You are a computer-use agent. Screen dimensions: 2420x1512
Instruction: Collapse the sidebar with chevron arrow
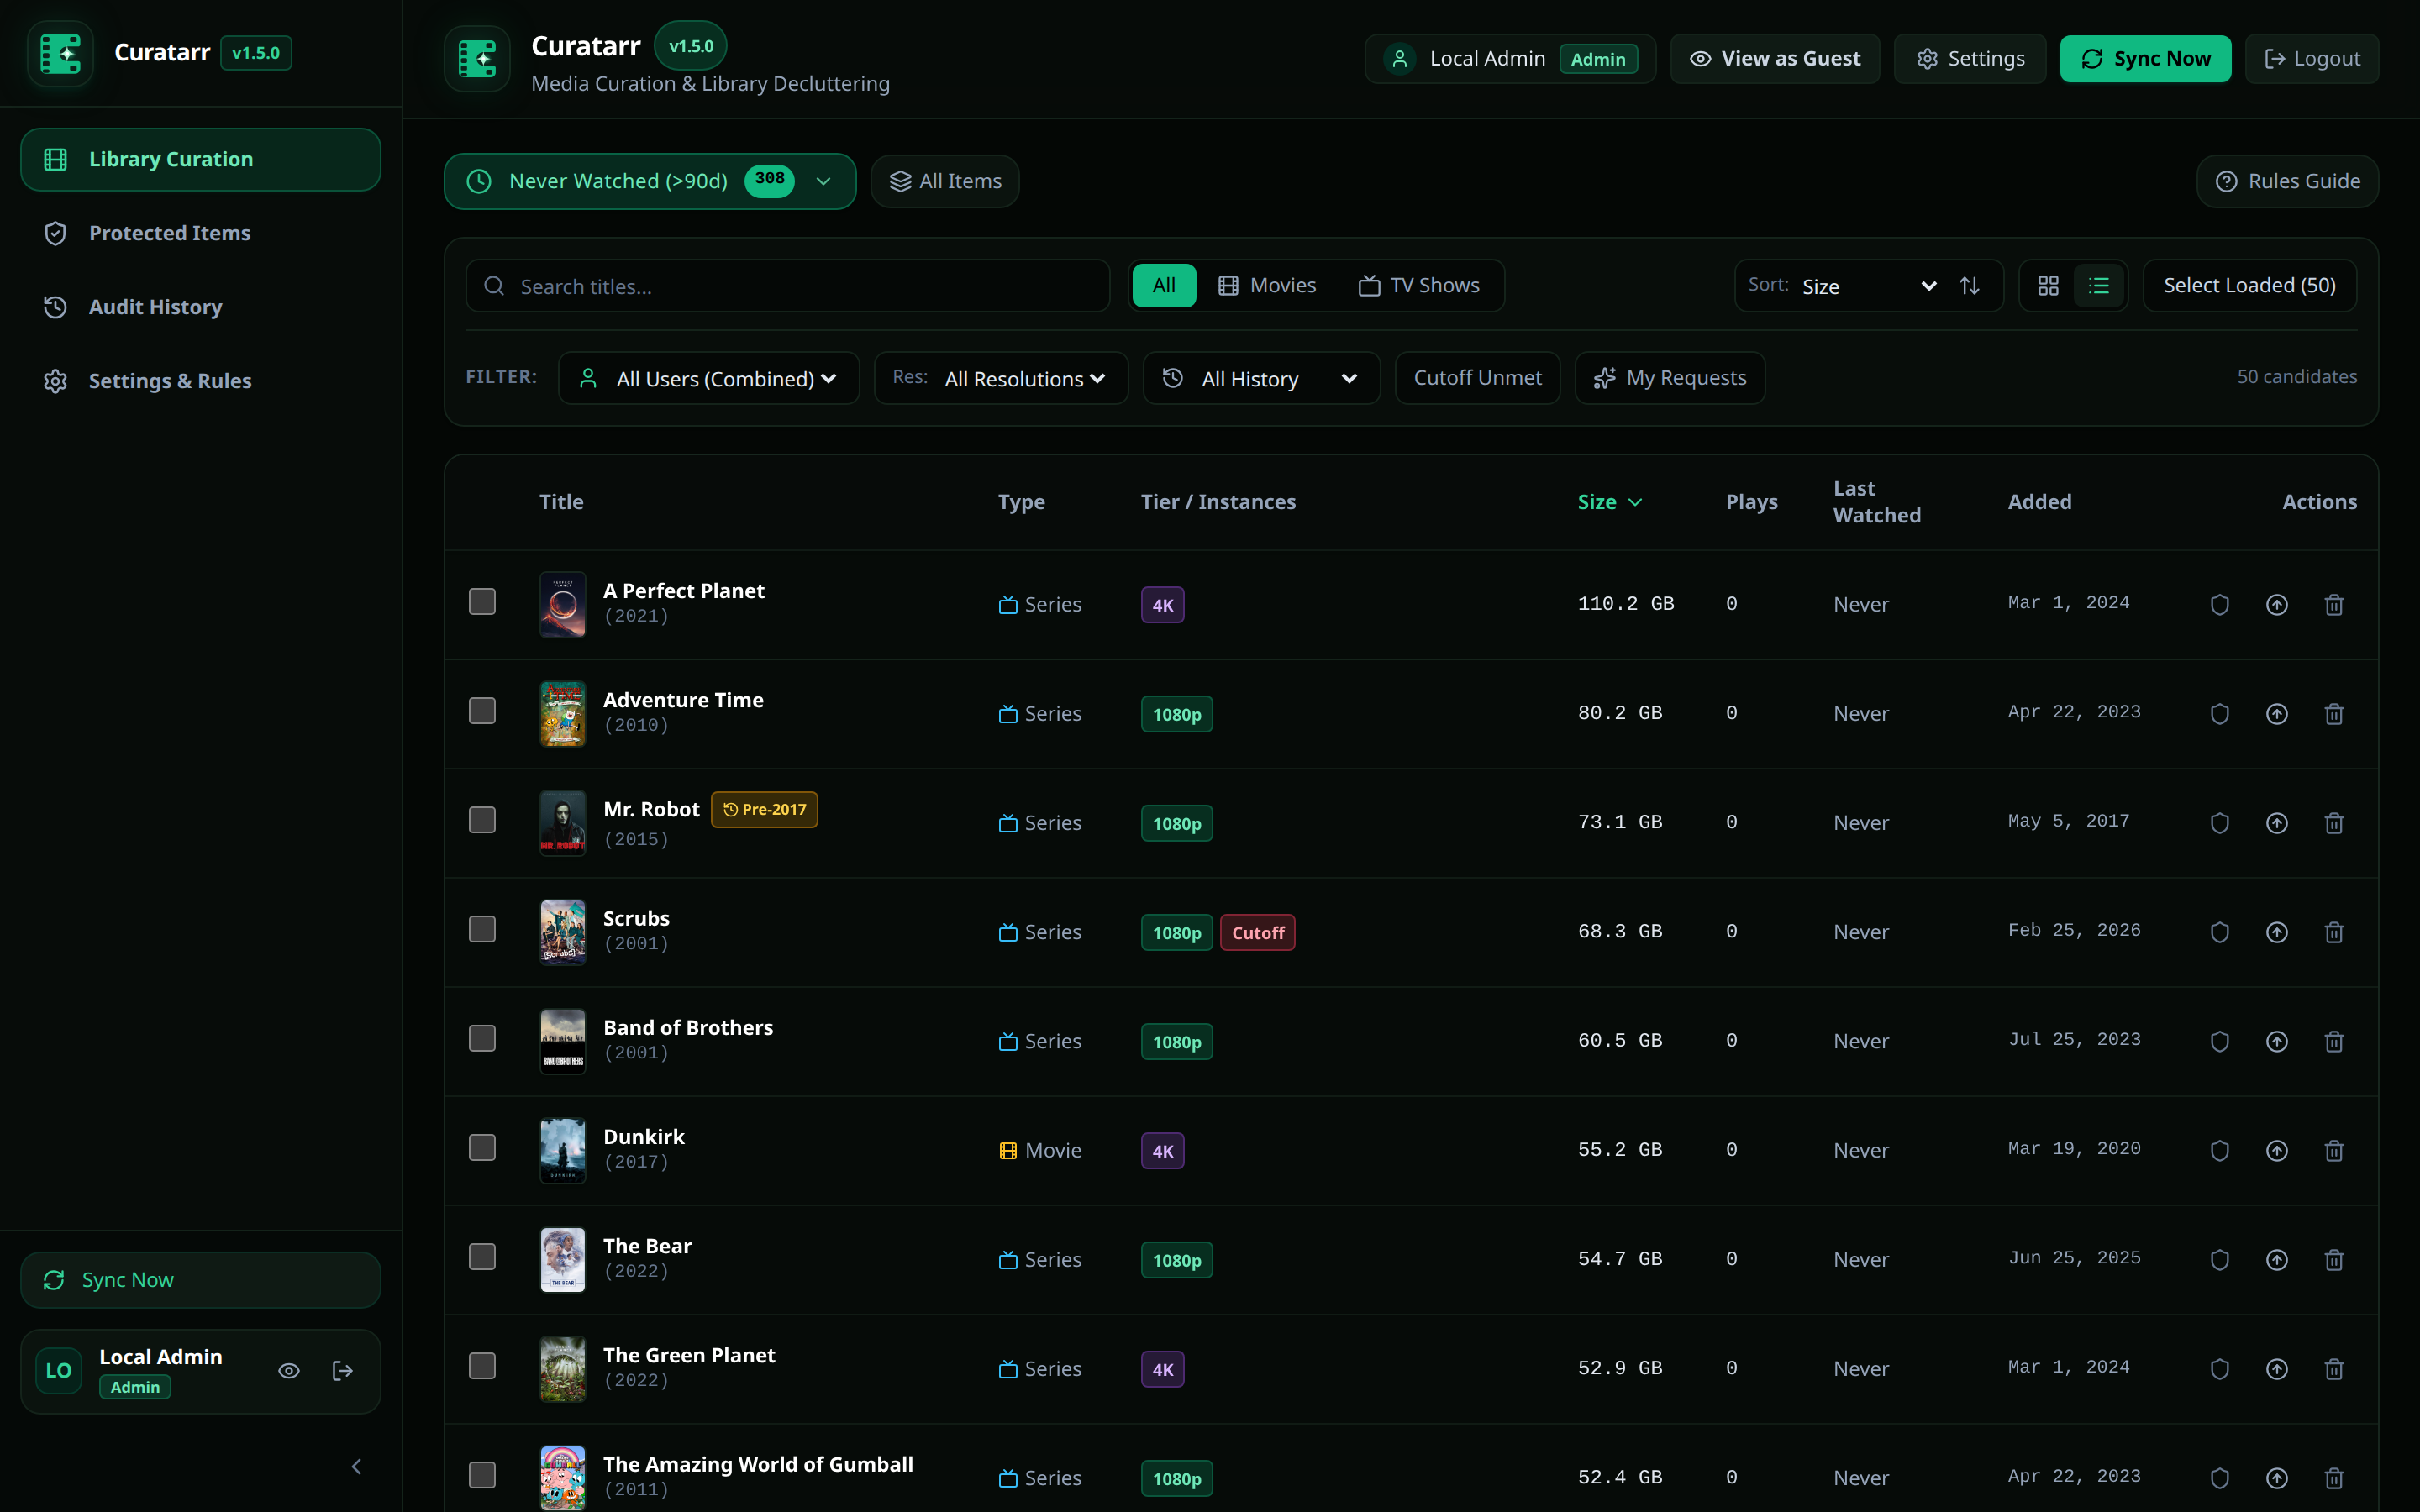pos(357,1466)
